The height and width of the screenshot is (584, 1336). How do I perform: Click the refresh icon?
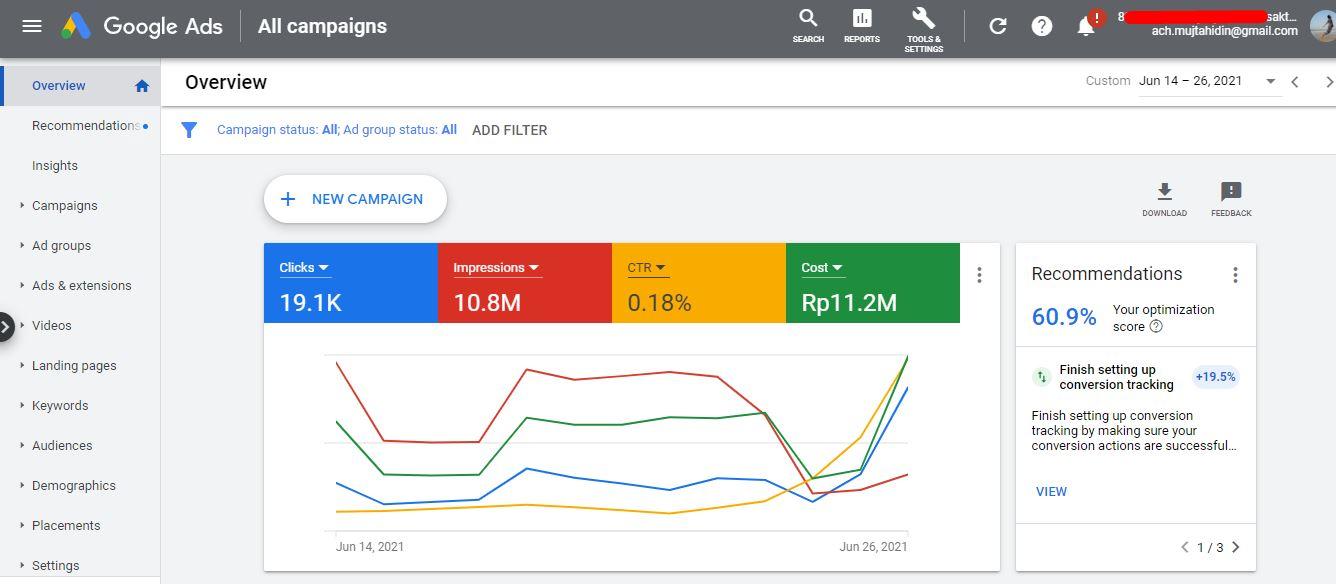(x=998, y=26)
